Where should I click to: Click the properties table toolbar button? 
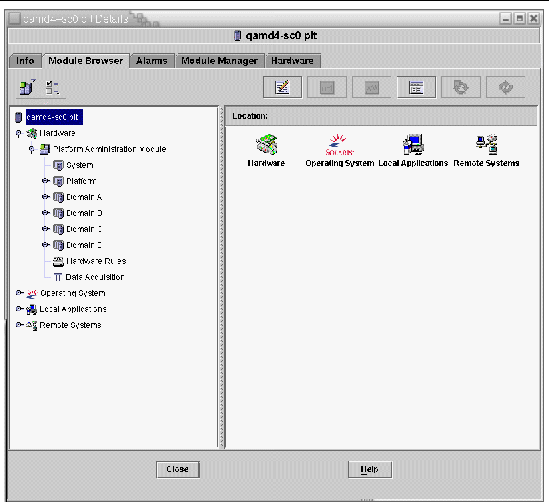coord(416,87)
